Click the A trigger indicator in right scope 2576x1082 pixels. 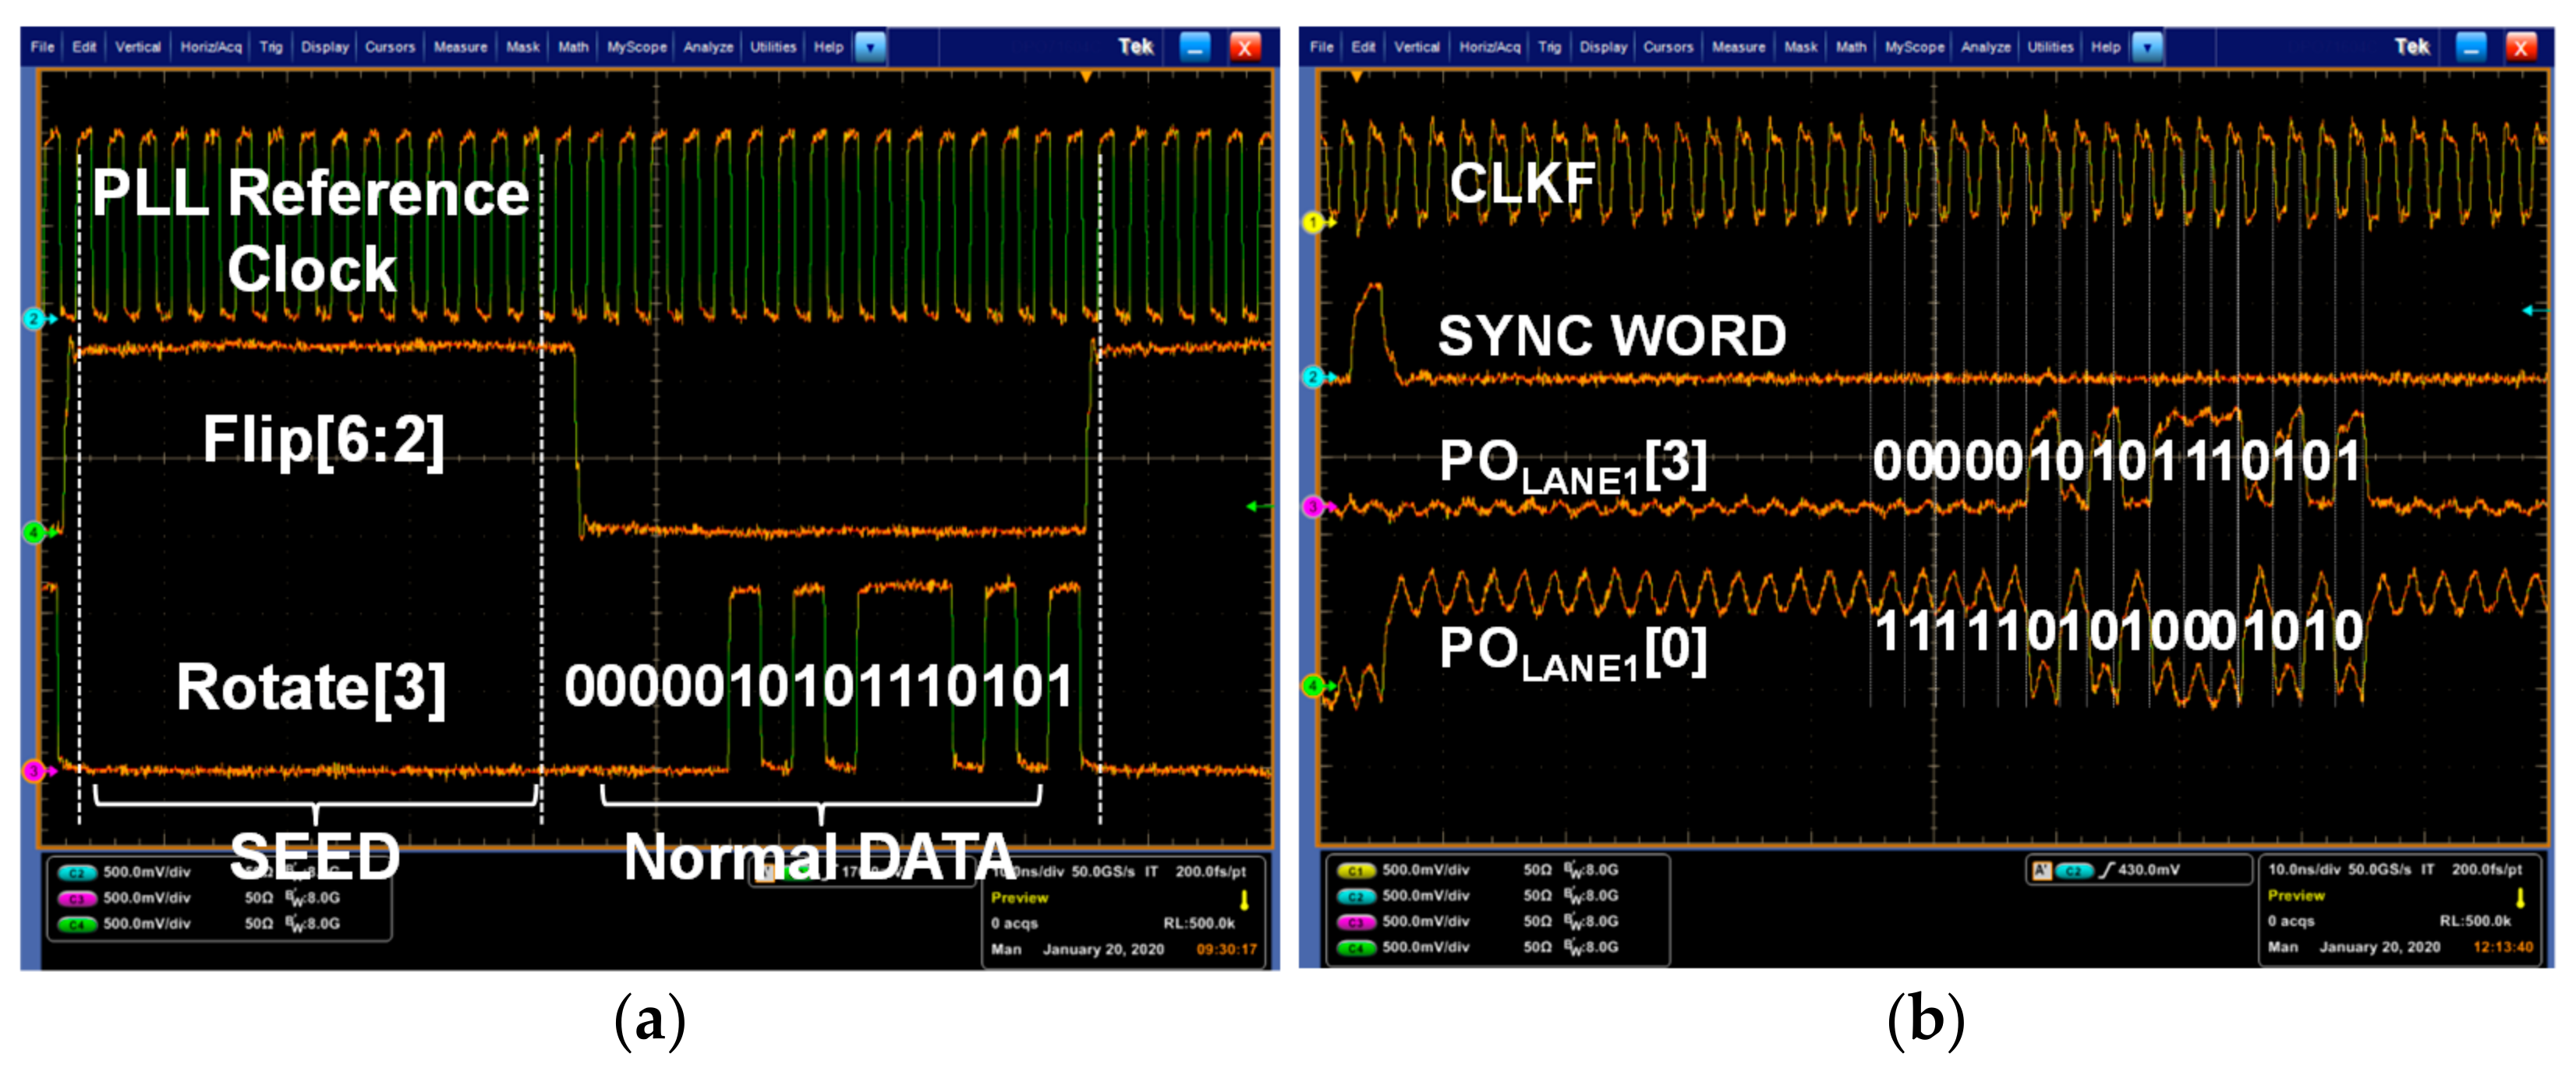pyautogui.click(x=2041, y=871)
